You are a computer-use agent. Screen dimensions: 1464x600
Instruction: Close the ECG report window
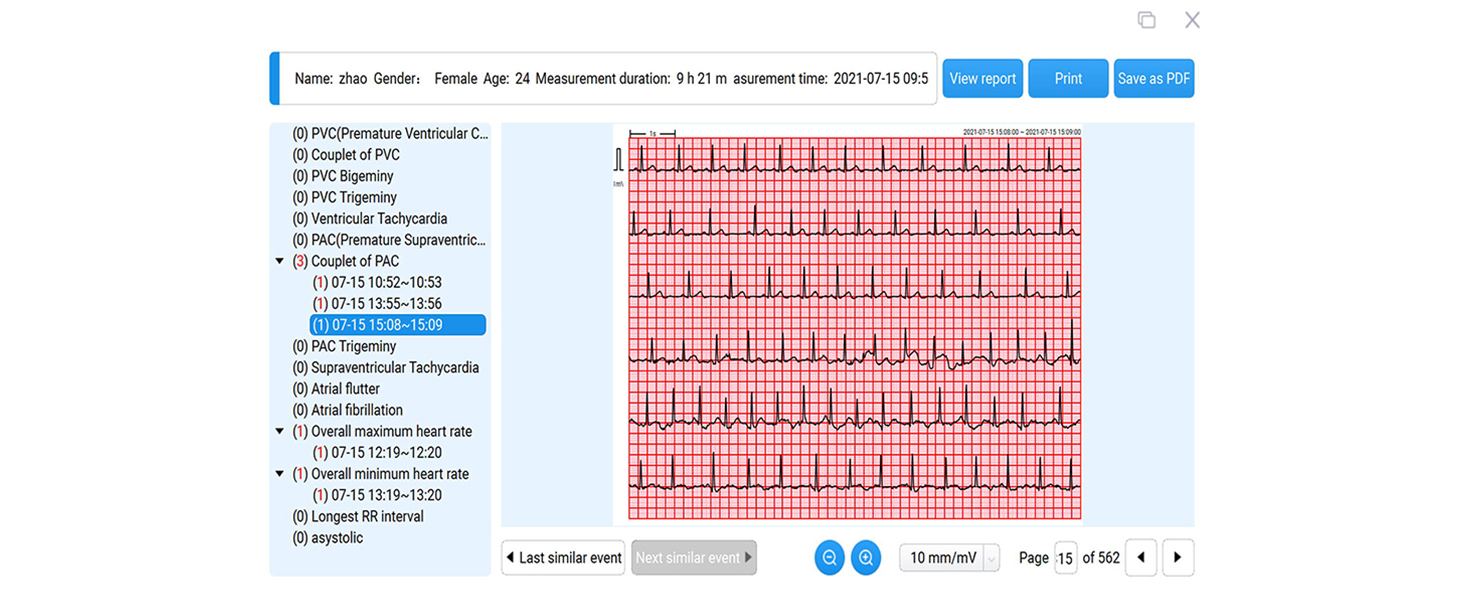coord(1191,20)
